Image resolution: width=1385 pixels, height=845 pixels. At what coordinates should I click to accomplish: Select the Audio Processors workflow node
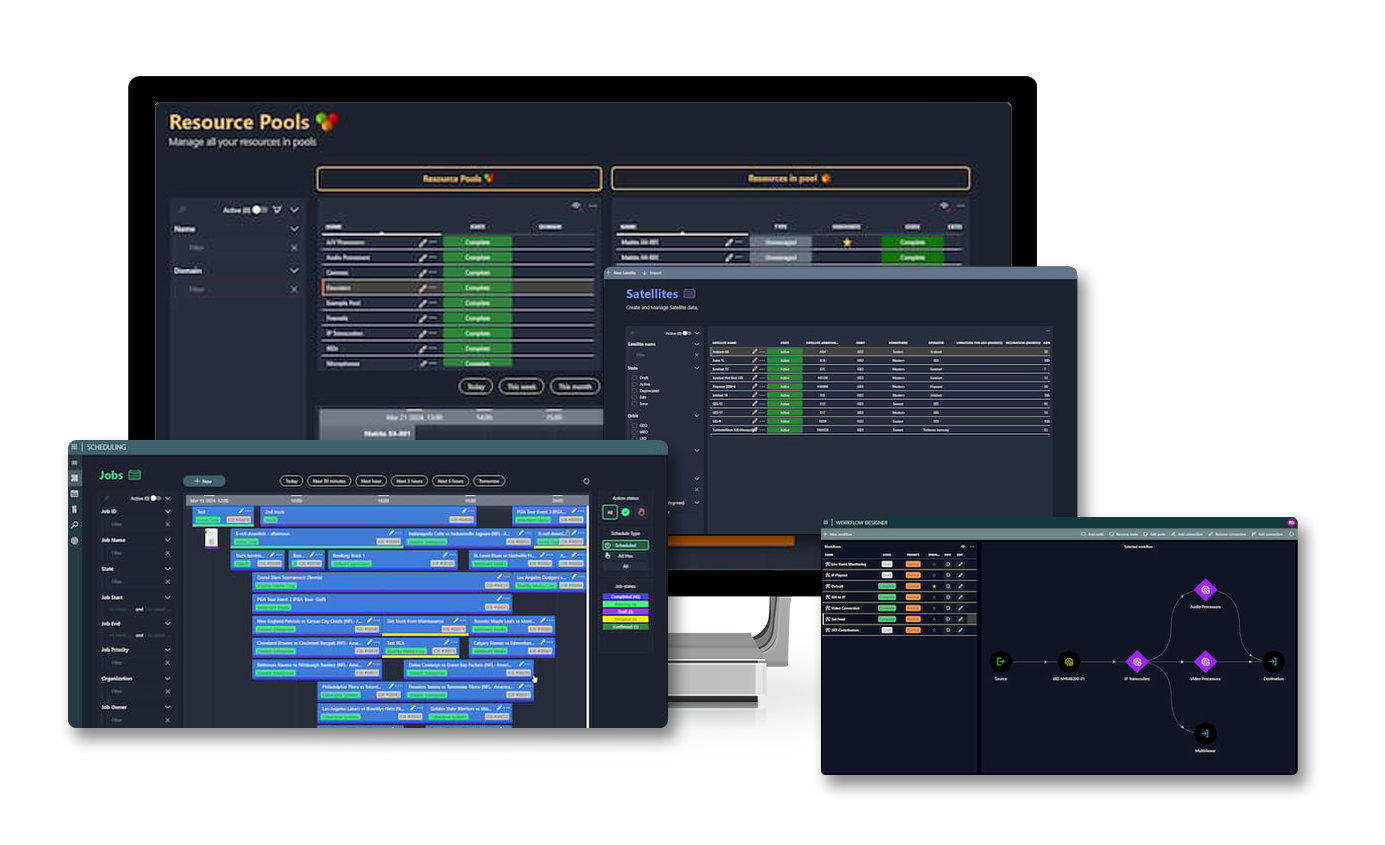click(x=1206, y=589)
